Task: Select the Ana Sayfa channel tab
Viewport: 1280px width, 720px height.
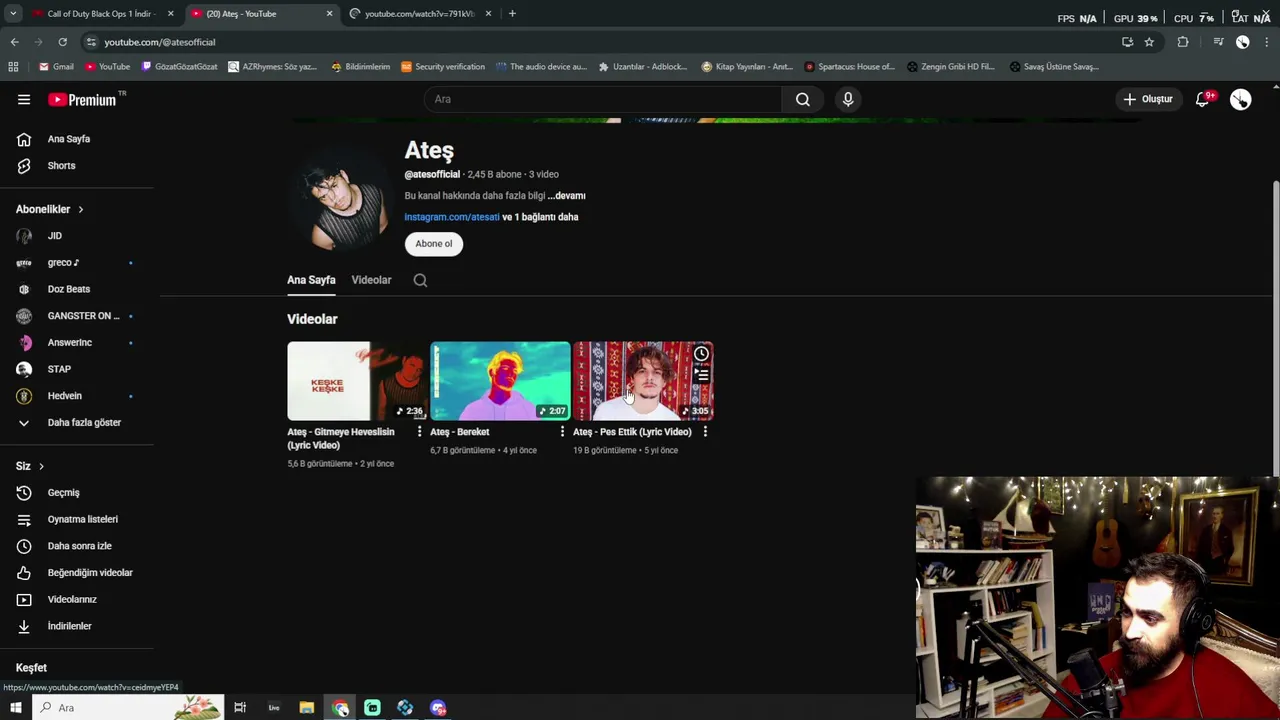Action: pyautogui.click(x=311, y=280)
